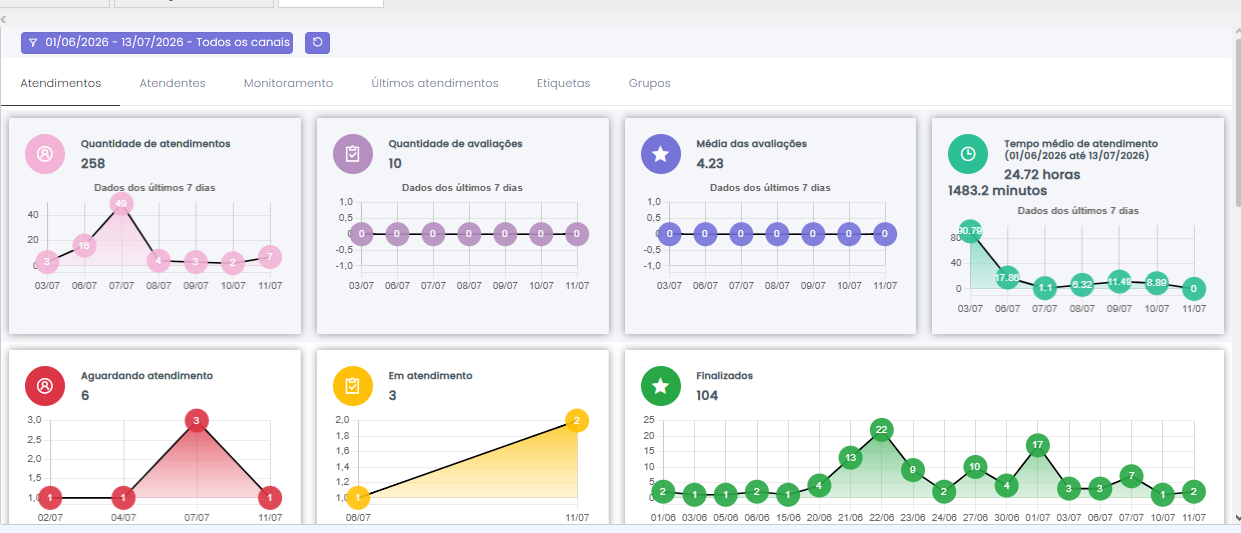Click the purple Quantidade de avaliações icon
Image resolution: width=1241 pixels, height=533 pixels.
point(353,154)
